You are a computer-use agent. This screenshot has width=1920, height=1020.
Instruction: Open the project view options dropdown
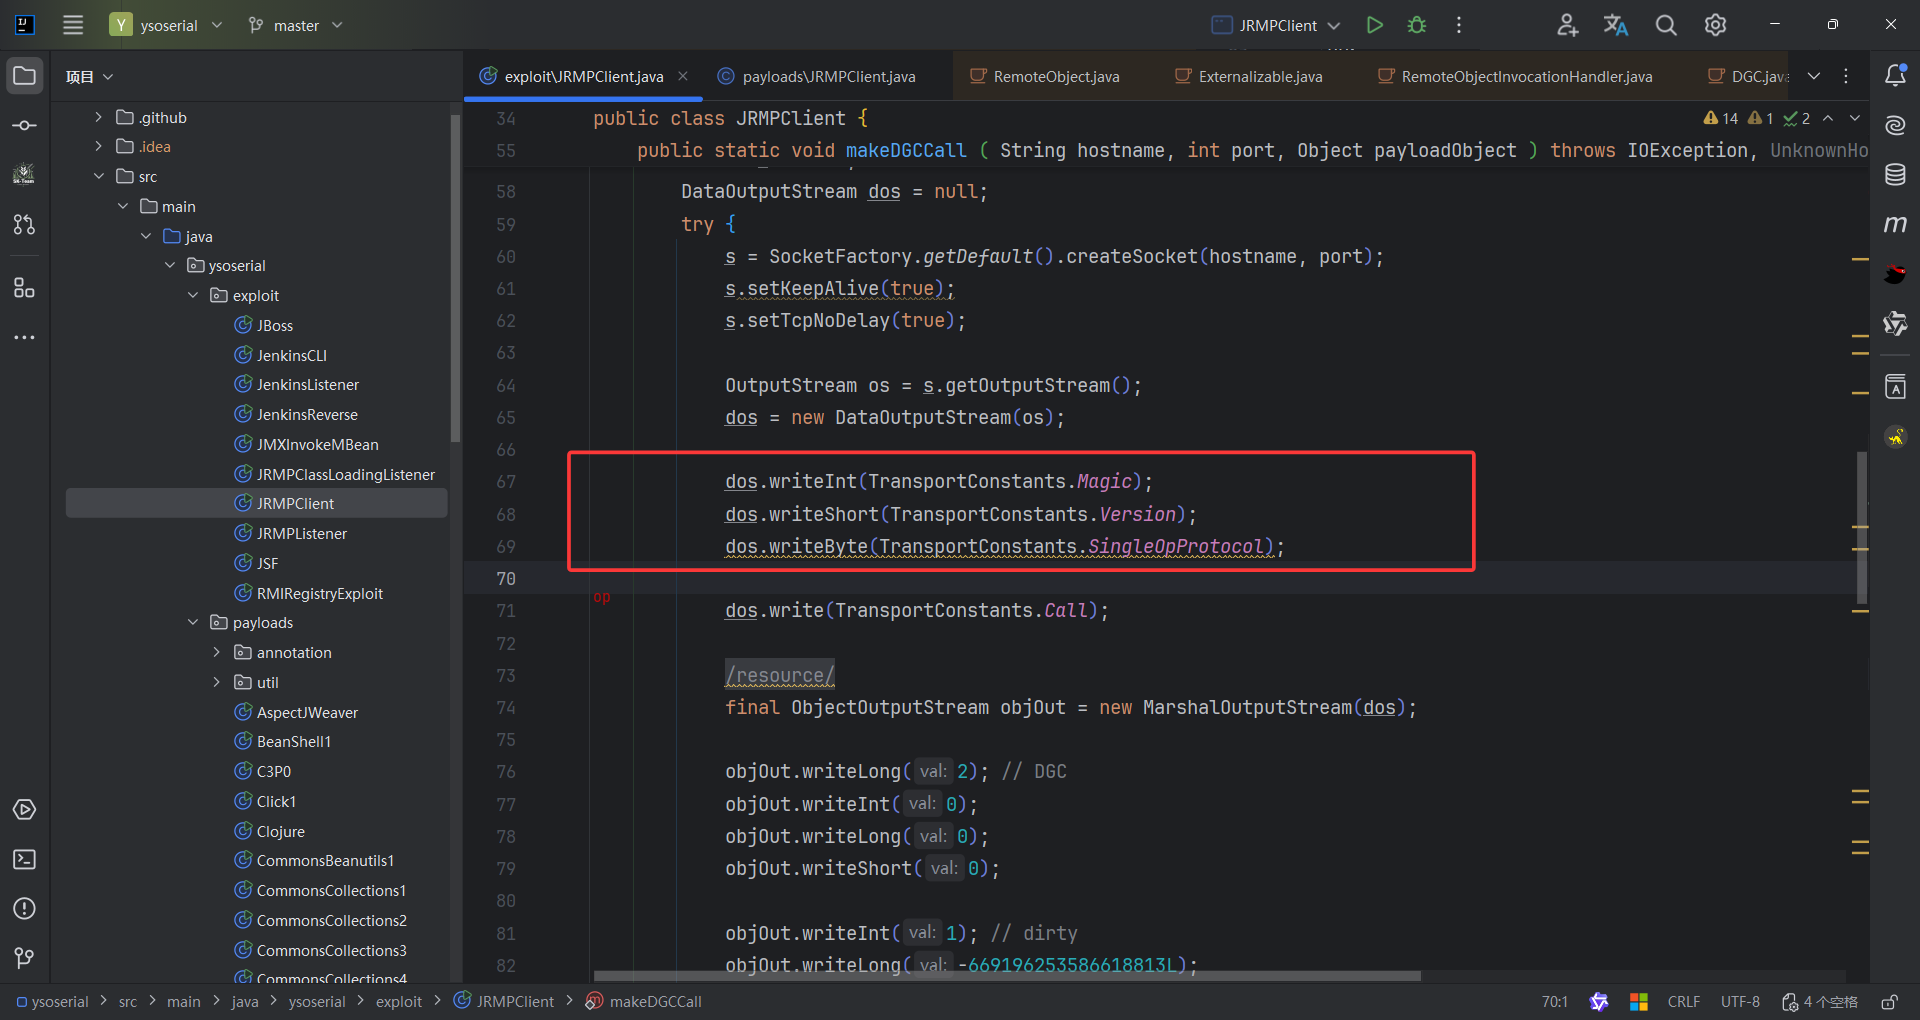pos(89,77)
